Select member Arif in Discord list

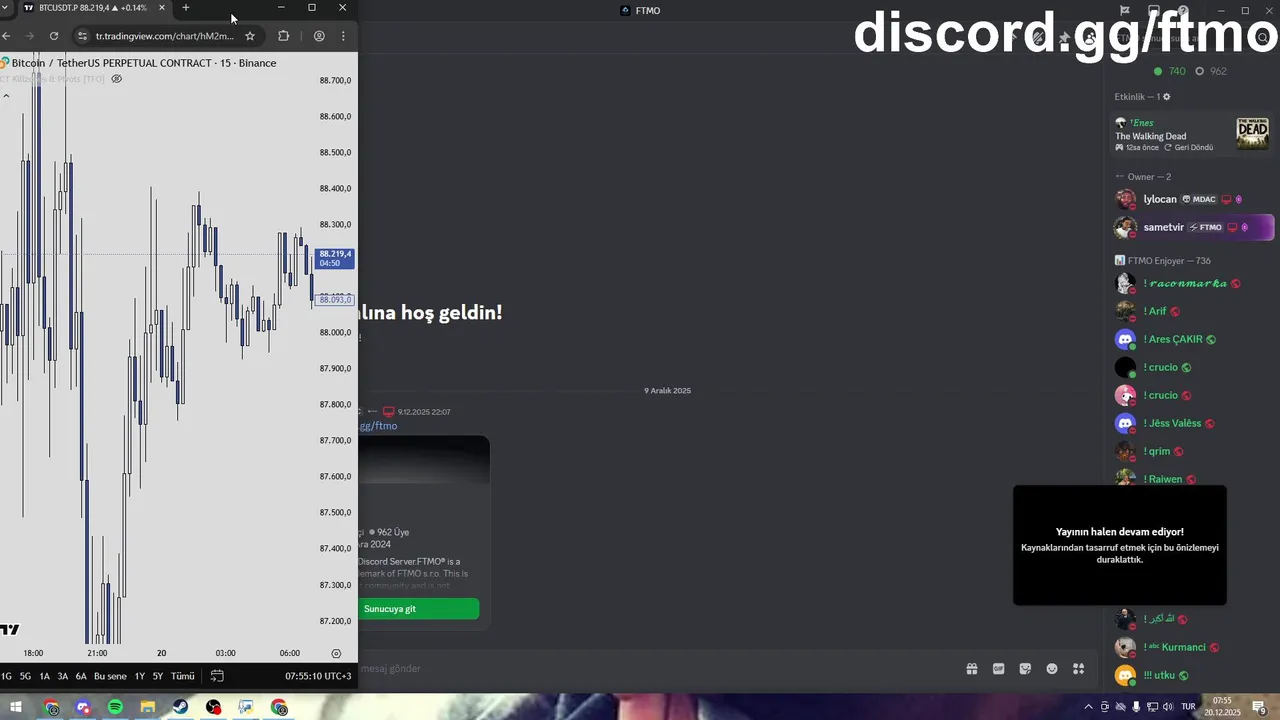[x=1192, y=311]
